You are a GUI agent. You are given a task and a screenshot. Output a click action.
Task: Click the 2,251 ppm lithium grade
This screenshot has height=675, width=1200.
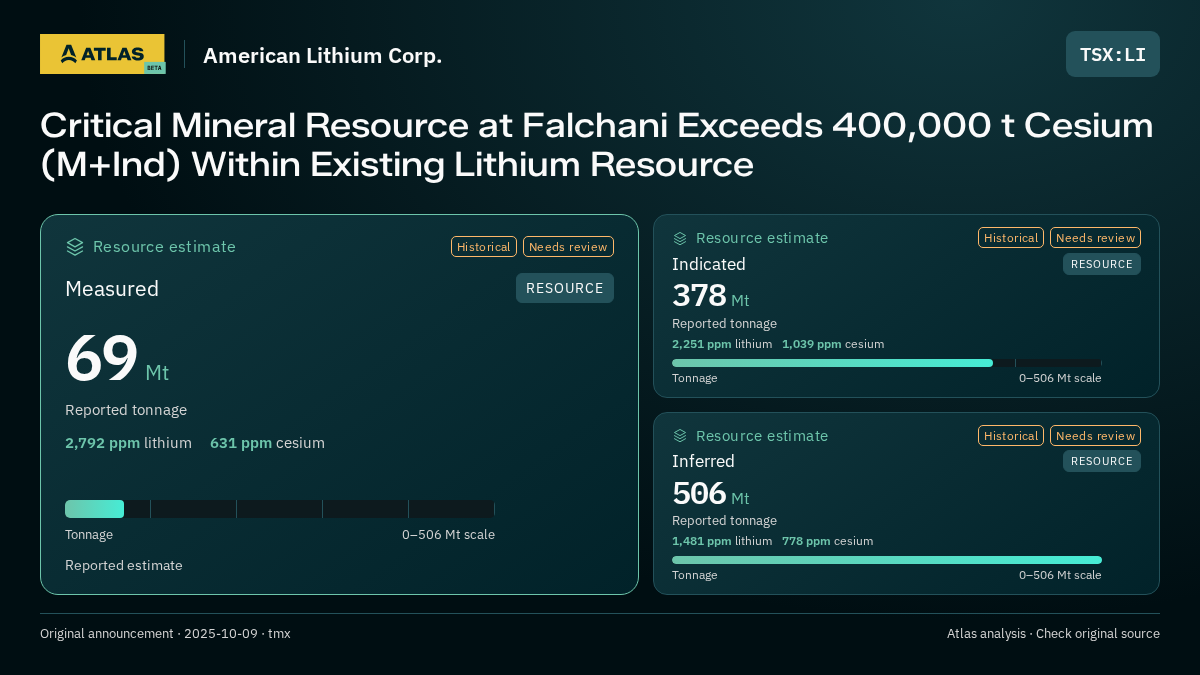[x=722, y=344]
